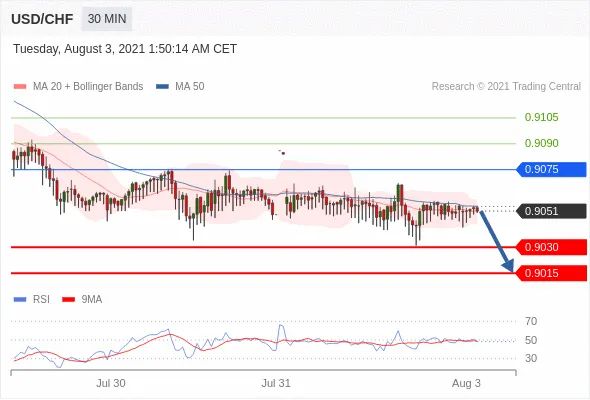This screenshot has height=400, width=590.
Task: Select the black 0.9051 current price tag
Action: 552,211
